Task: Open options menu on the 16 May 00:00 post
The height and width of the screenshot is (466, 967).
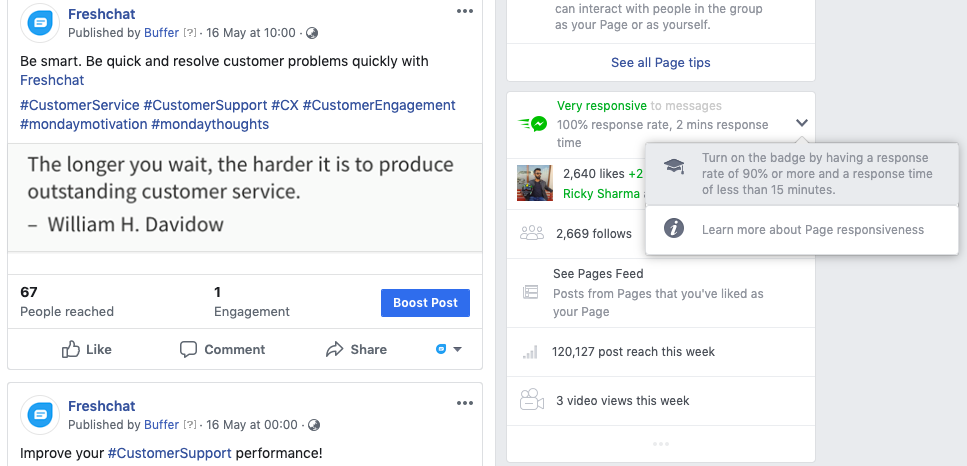Action: coord(464,403)
